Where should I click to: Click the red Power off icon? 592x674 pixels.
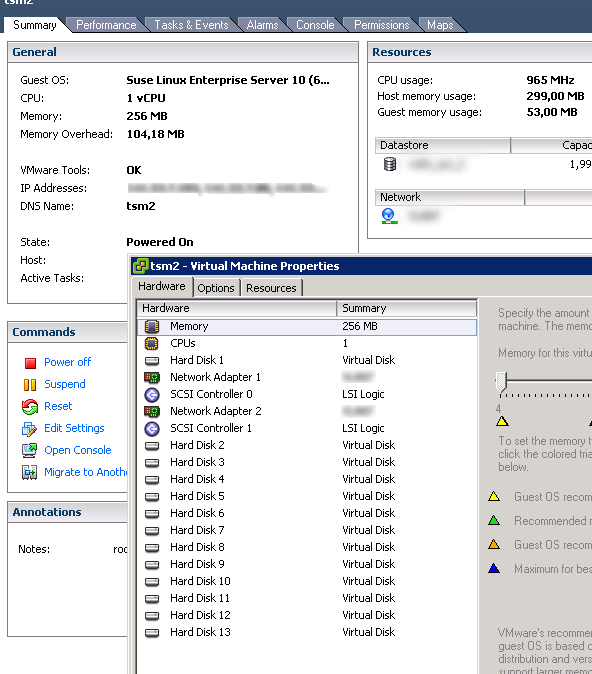[30, 363]
